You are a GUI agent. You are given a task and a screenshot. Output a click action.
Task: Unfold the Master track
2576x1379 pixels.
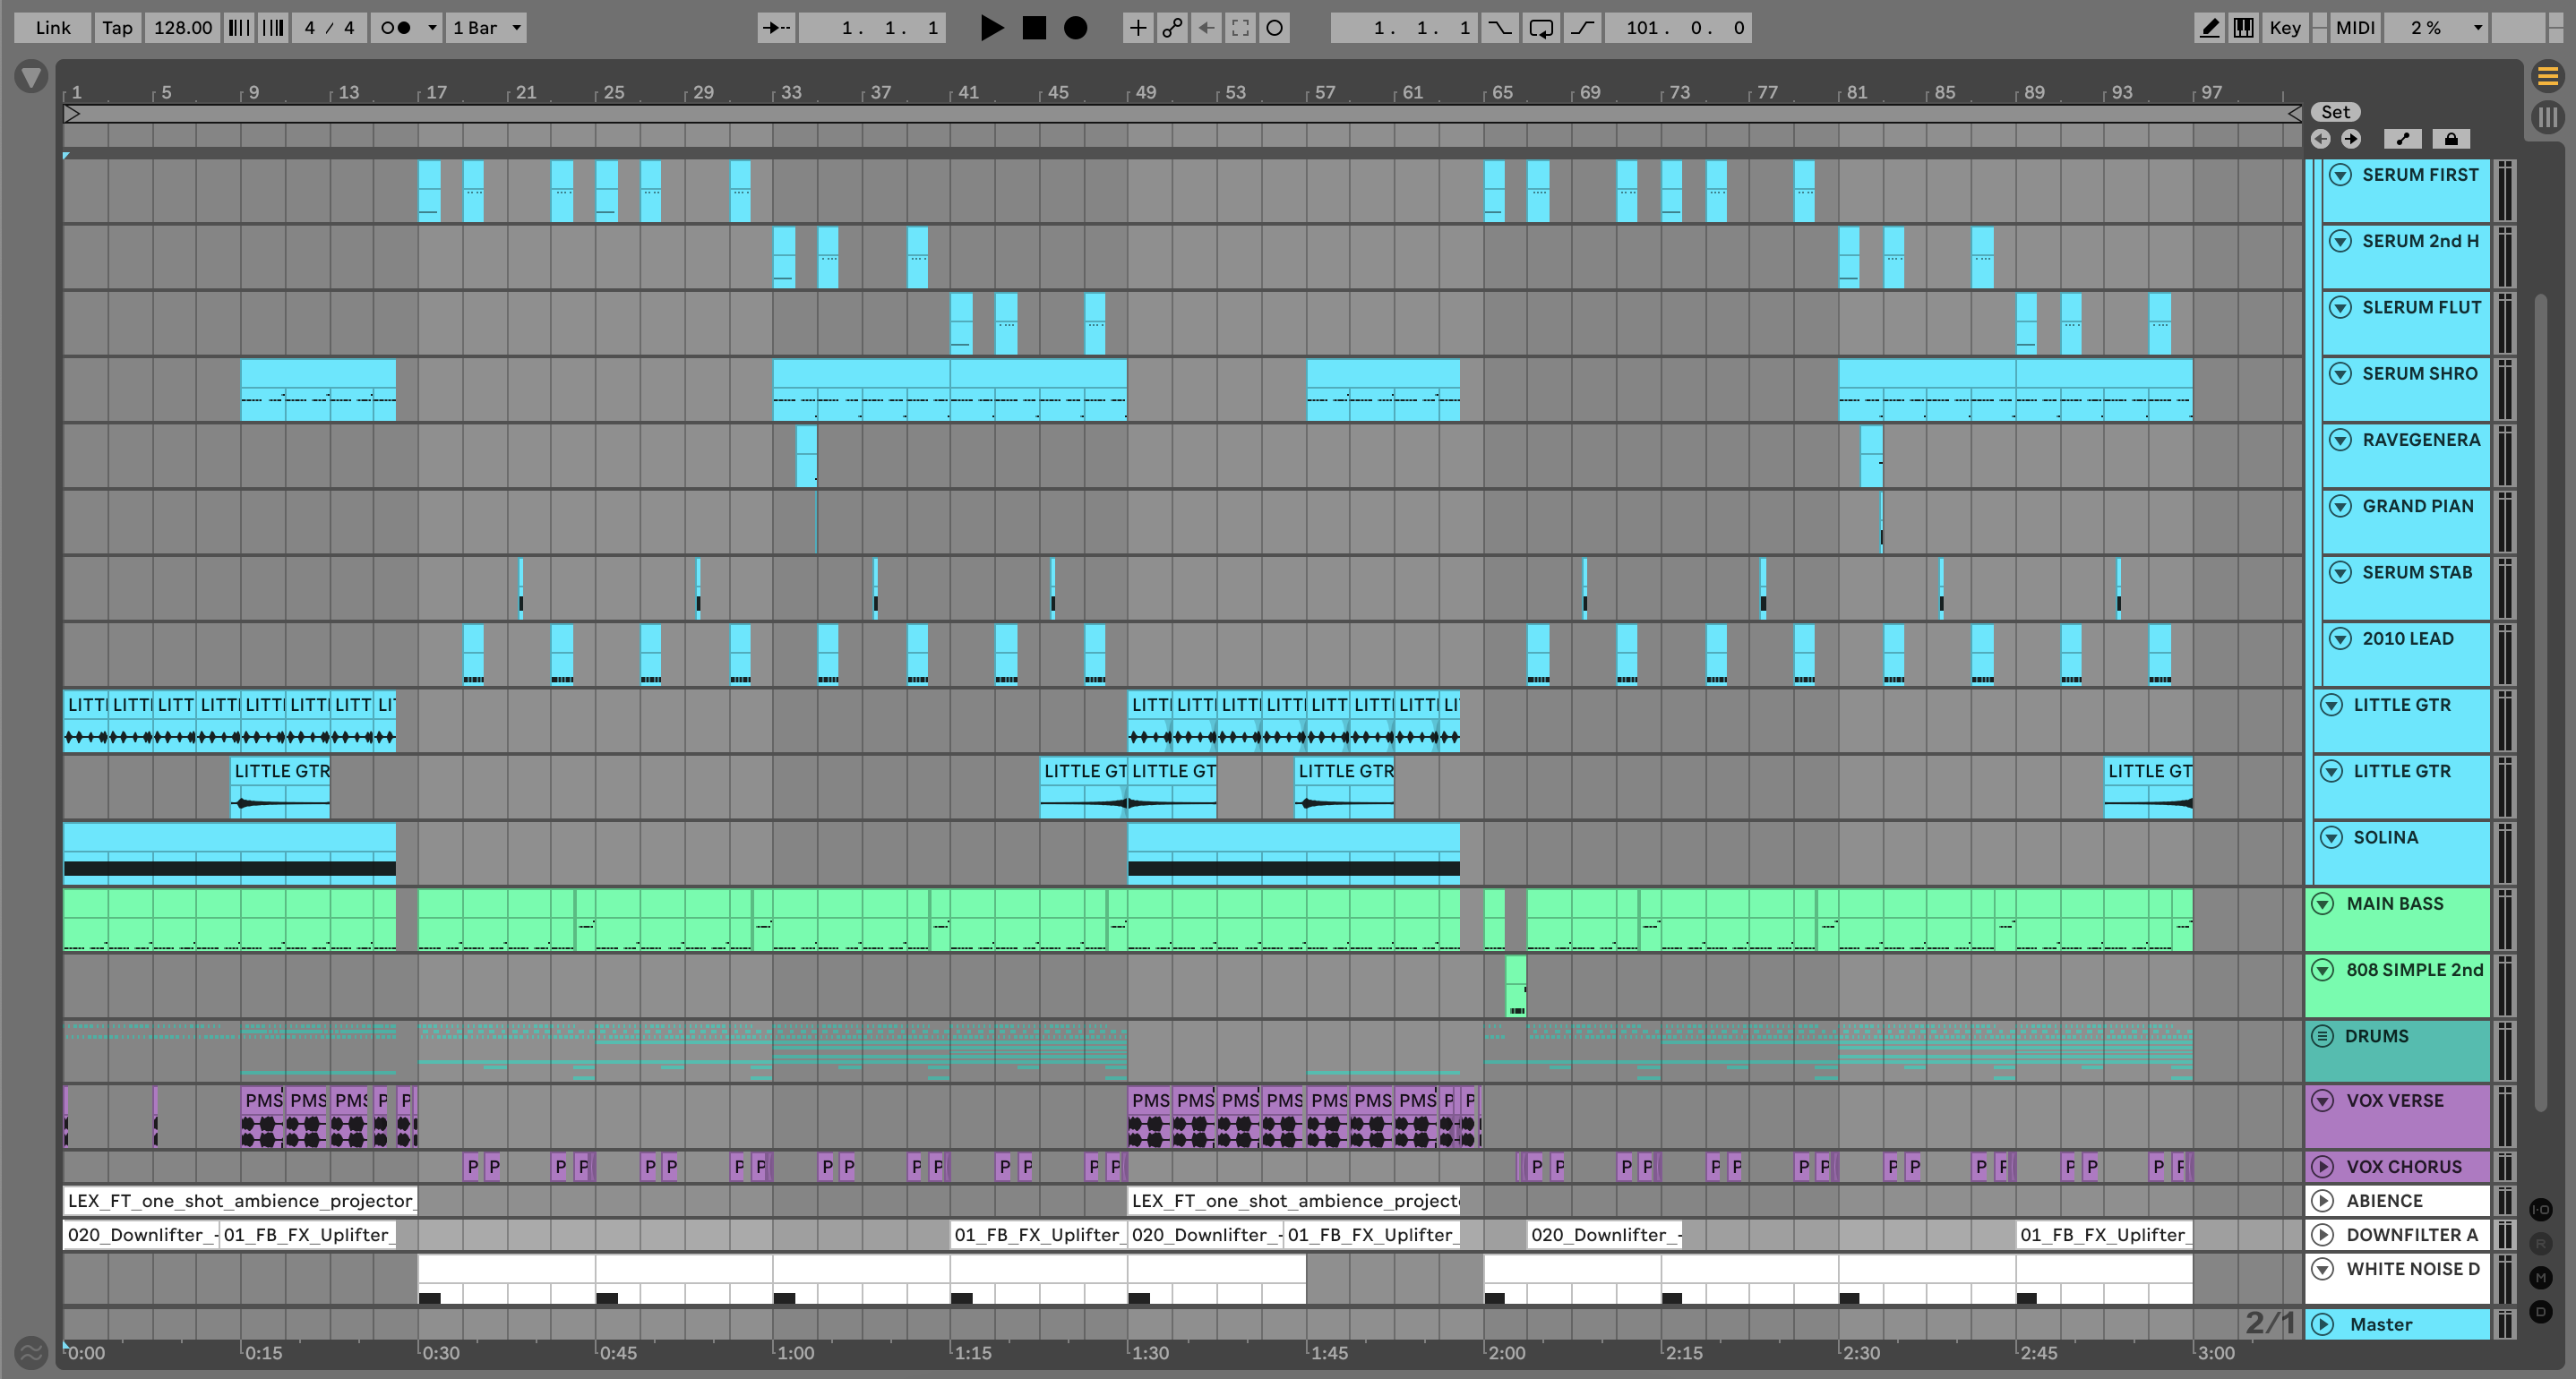point(2323,1325)
